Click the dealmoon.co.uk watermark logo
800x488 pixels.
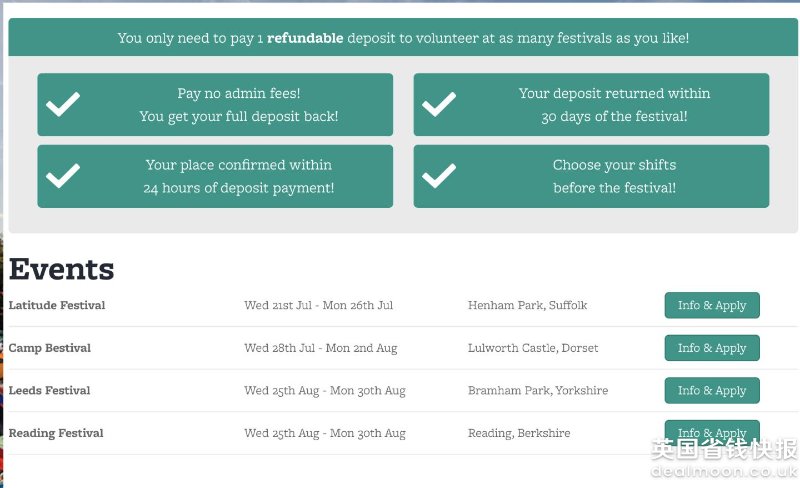[724, 459]
